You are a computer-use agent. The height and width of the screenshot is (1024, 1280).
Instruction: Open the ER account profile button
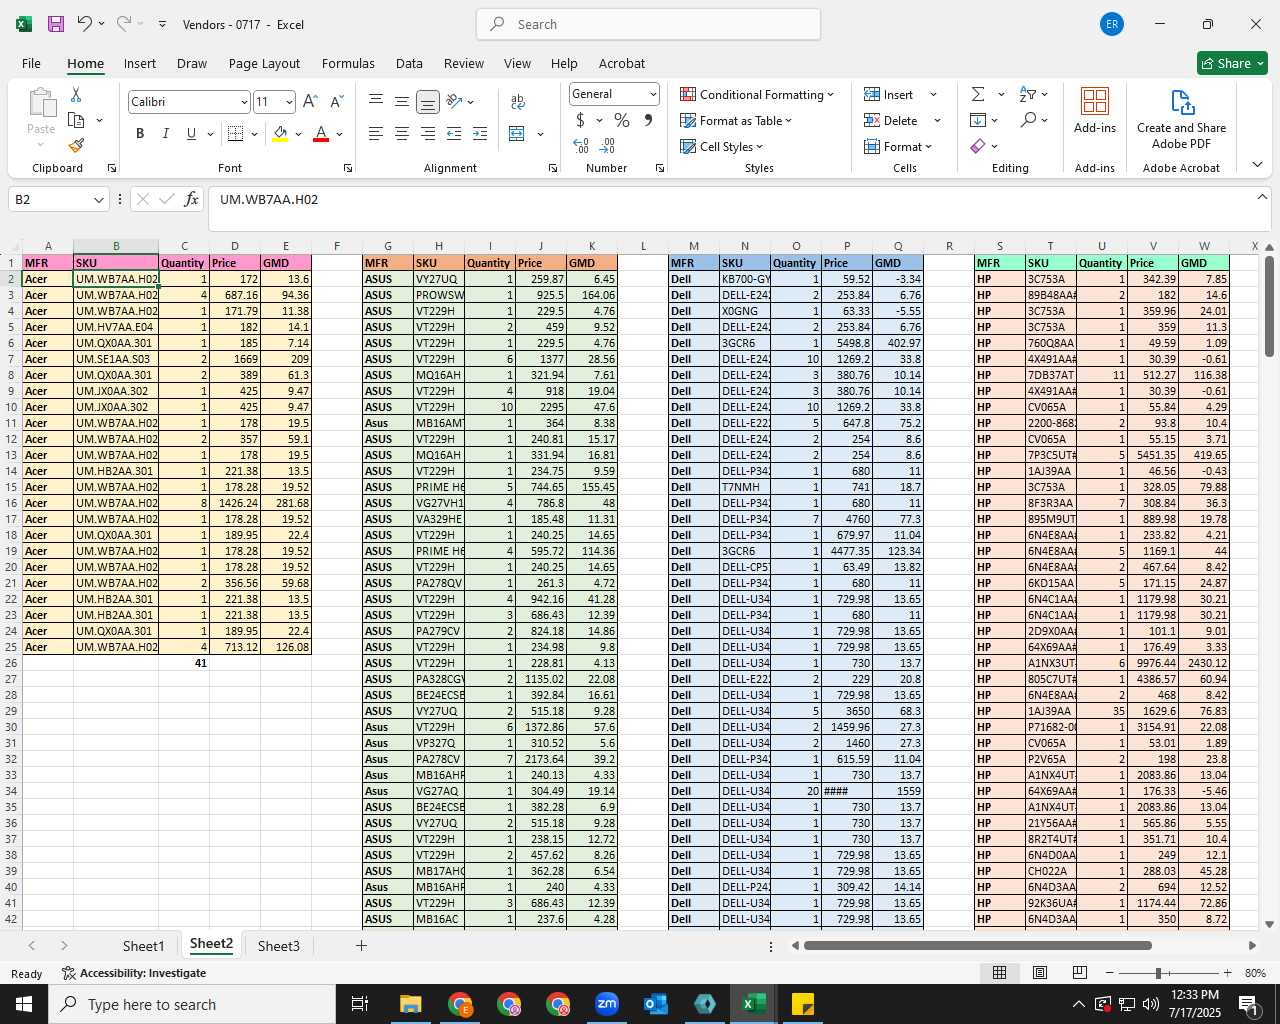(x=1111, y=24)
